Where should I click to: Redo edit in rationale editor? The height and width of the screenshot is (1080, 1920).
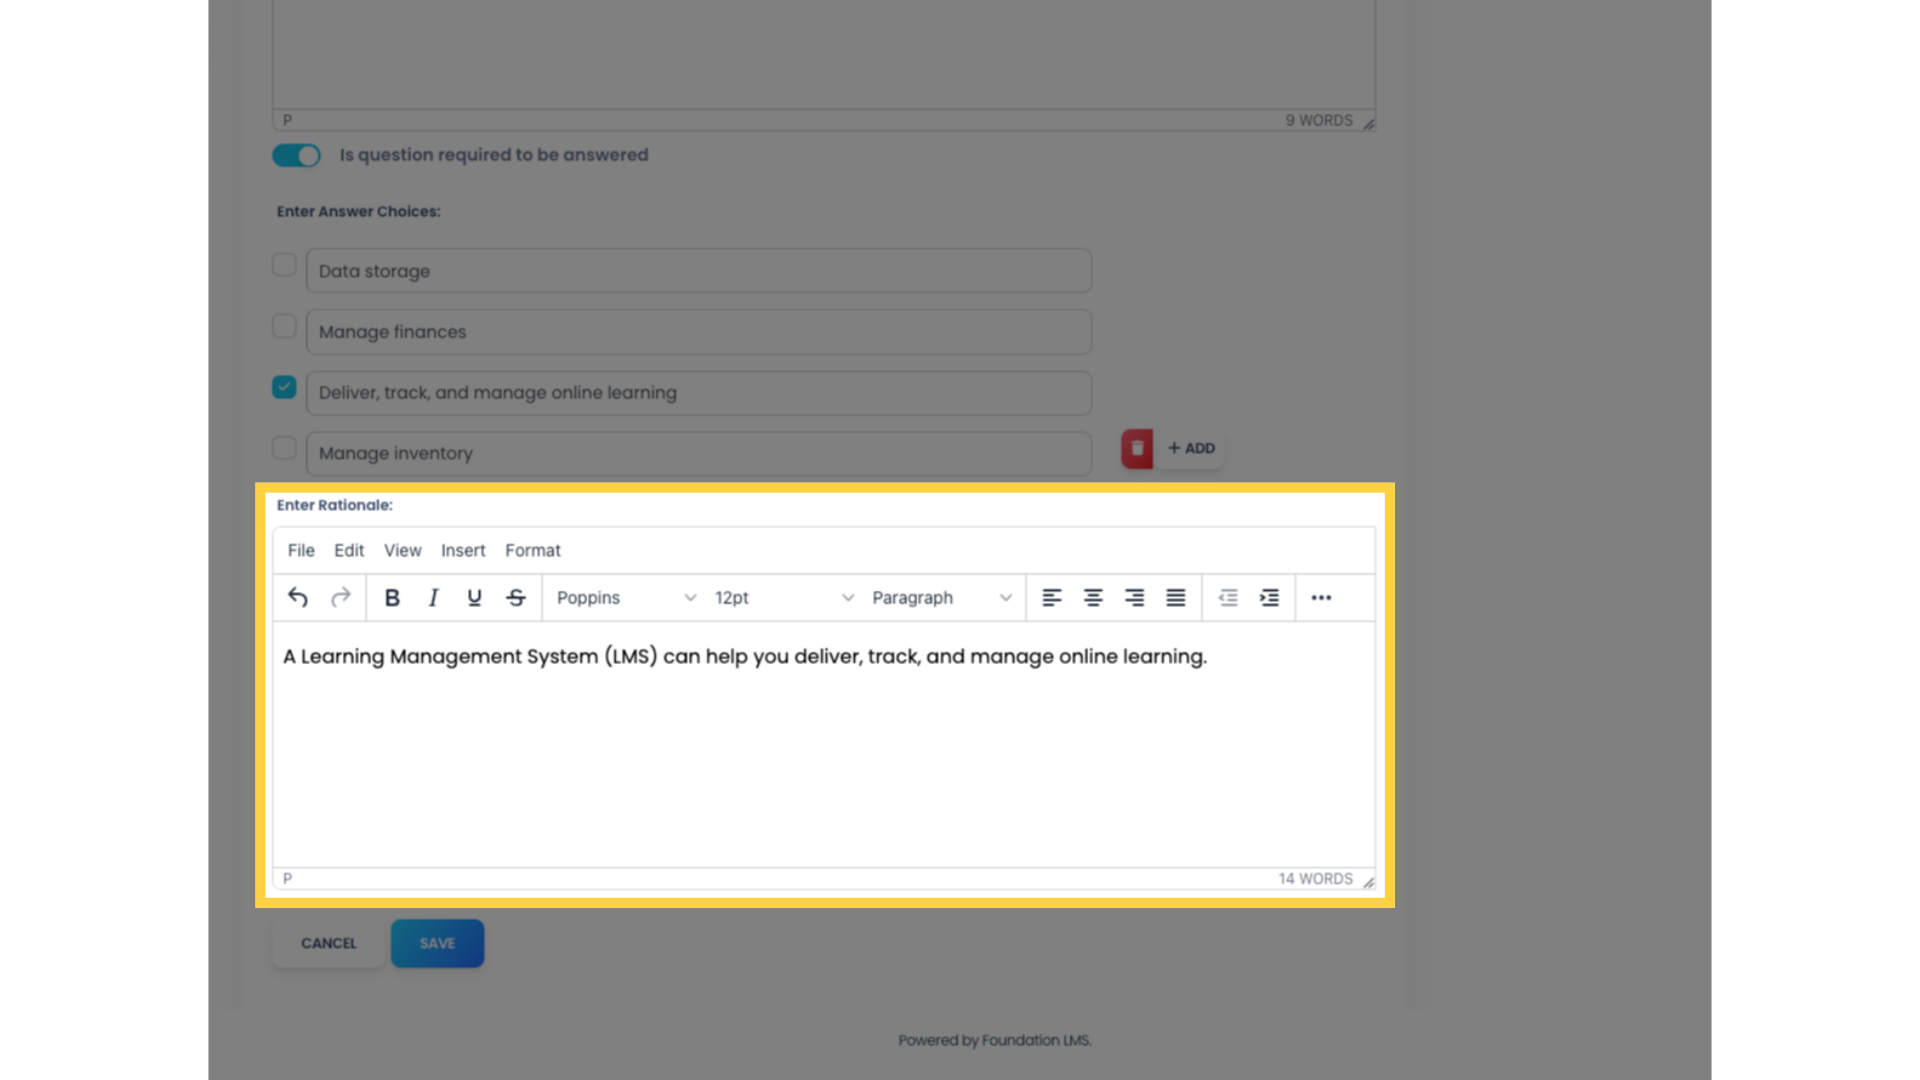340,597
